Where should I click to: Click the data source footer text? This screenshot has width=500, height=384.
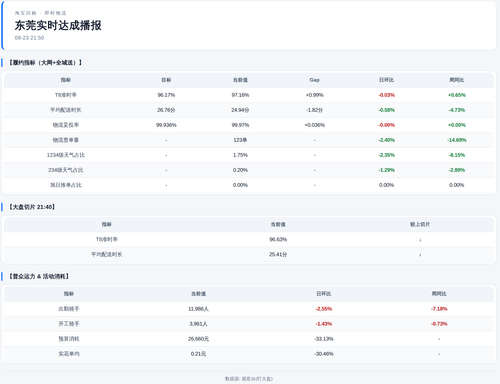249,379
